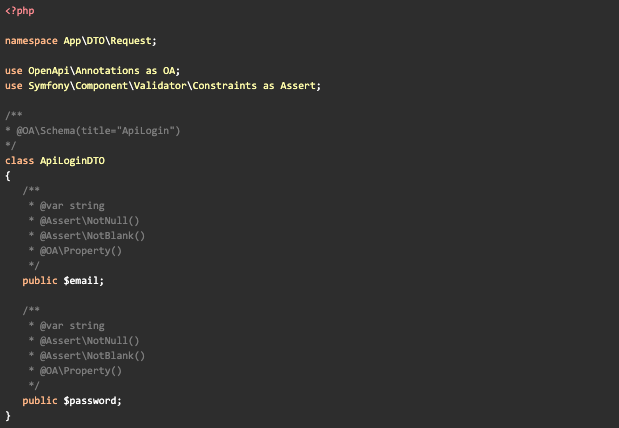Click the namespace keyword
Screen dimensions: 619x428
(31, 41)
